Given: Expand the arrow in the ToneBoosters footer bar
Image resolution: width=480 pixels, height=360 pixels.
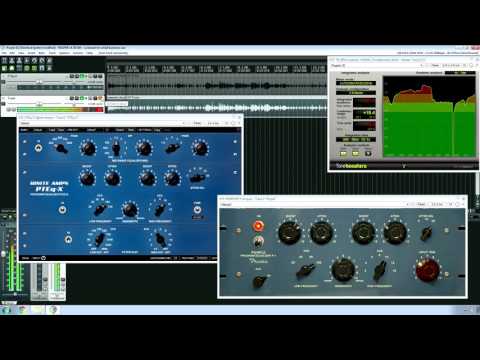Looking at the screenshot, I should point(403,166).
